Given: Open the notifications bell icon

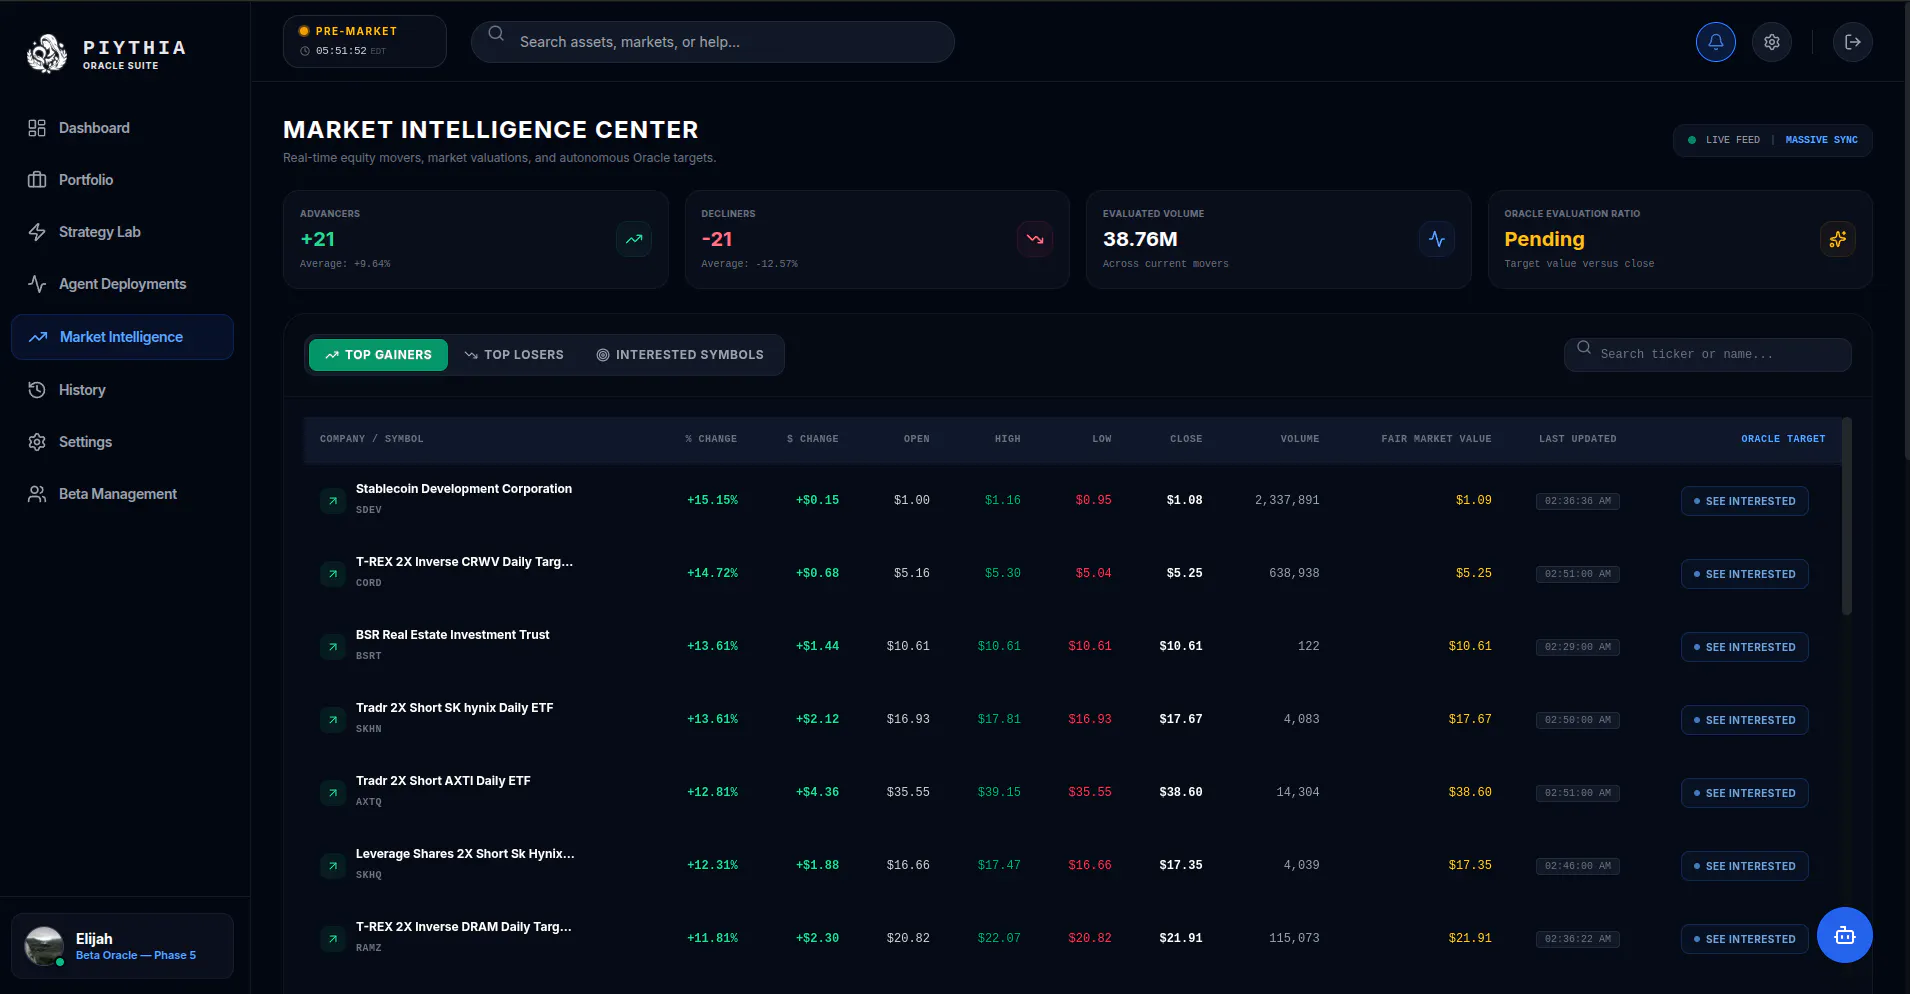Looking at the screenshot, I should pos(1715,42).
